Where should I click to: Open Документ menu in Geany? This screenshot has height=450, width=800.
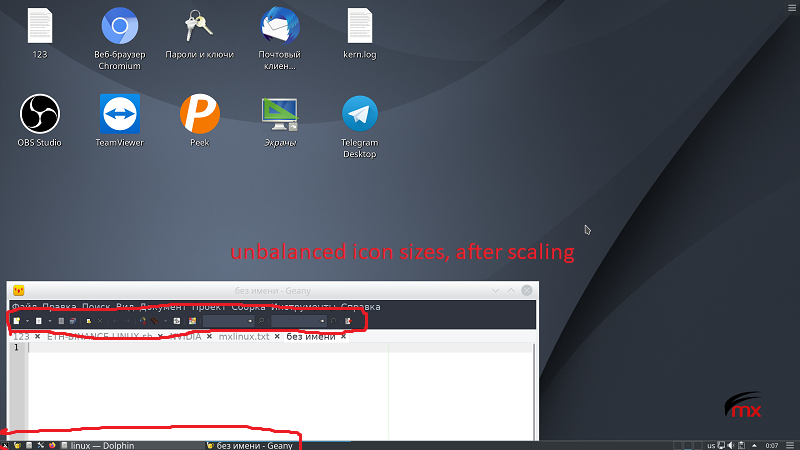(x=163, y=307)
